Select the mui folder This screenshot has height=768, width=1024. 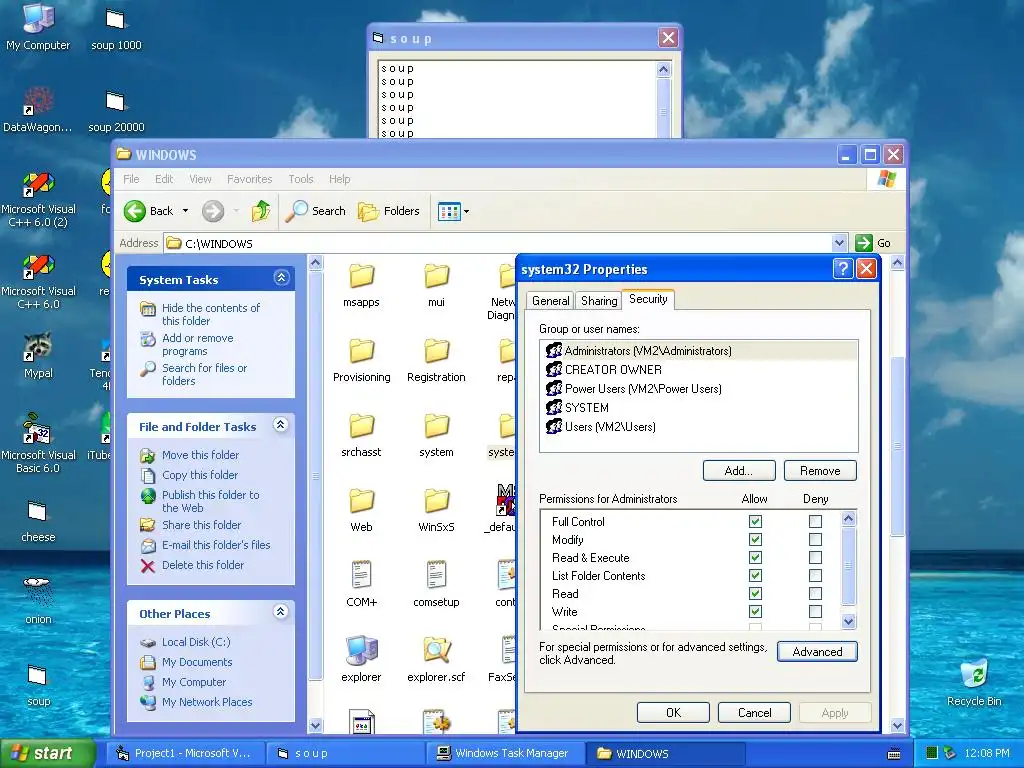pyautogui.click(x=436, y=285)
